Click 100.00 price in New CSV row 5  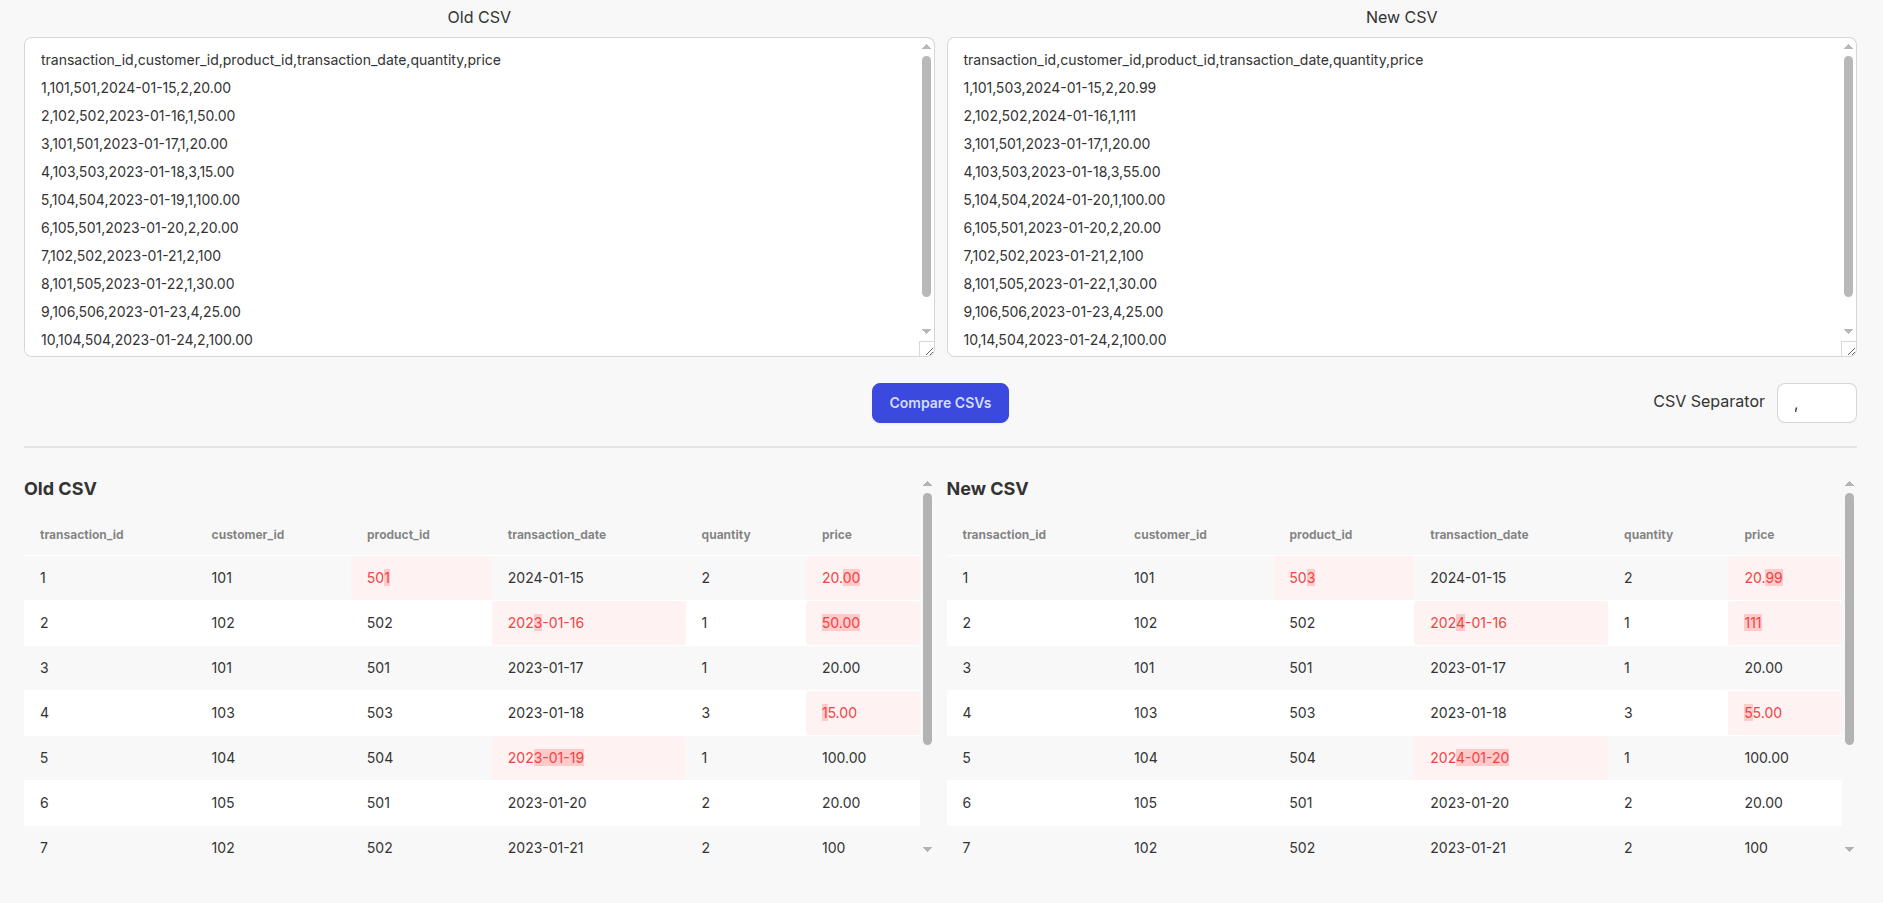[1766, 758]
